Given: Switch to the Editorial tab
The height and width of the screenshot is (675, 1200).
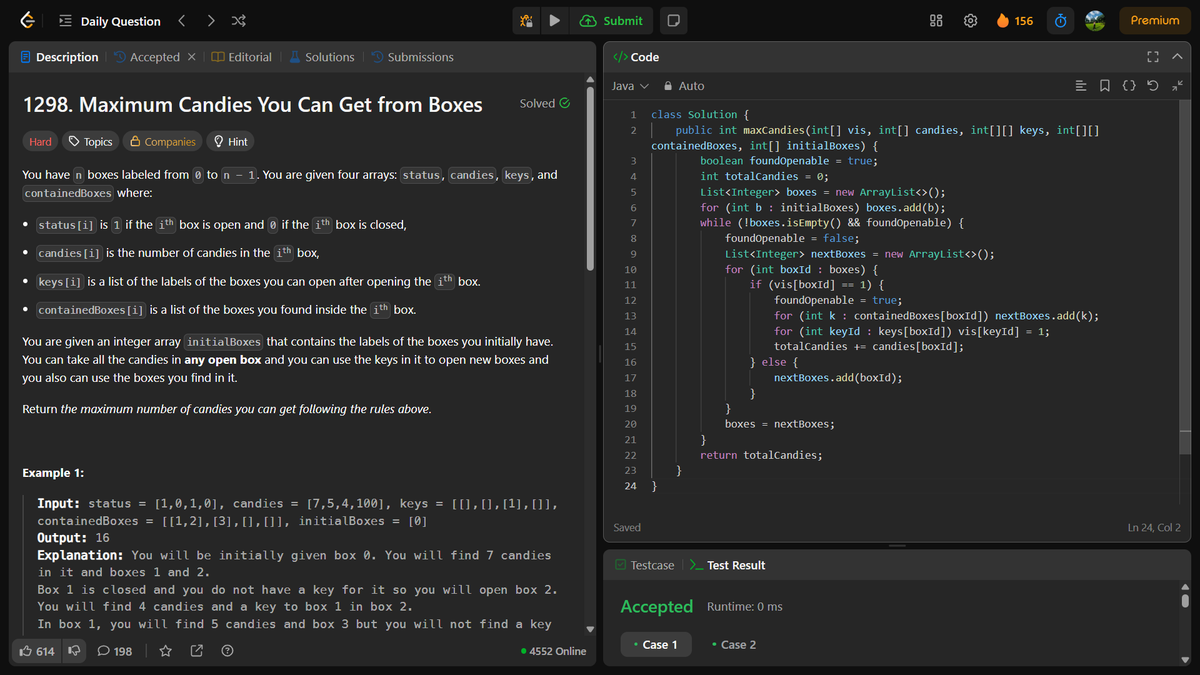Looking at the screenshot, I should [243, 57].
